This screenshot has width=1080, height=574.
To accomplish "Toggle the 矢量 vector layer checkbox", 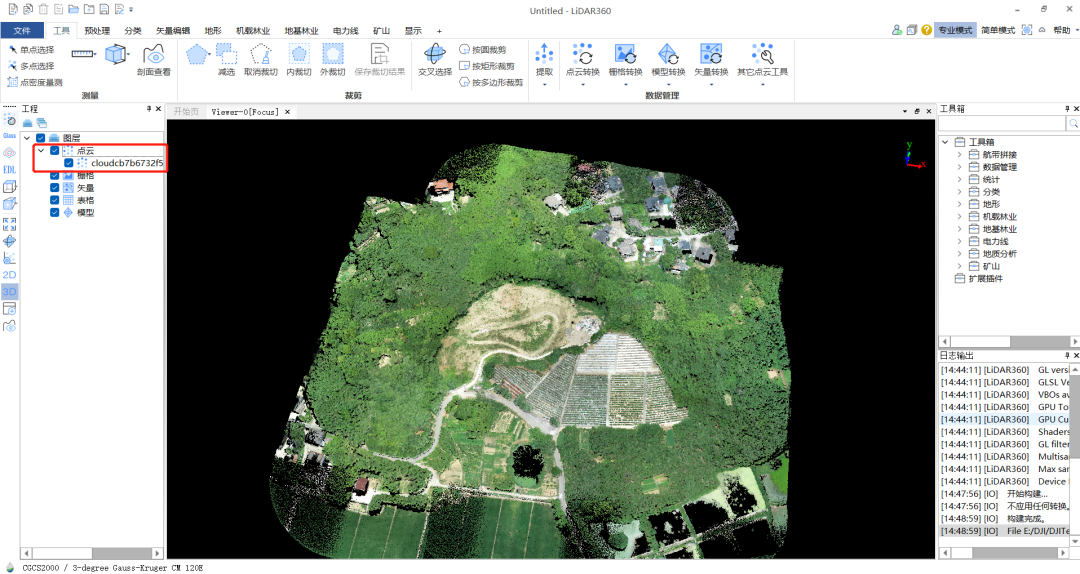I will [x=54, y=187].
